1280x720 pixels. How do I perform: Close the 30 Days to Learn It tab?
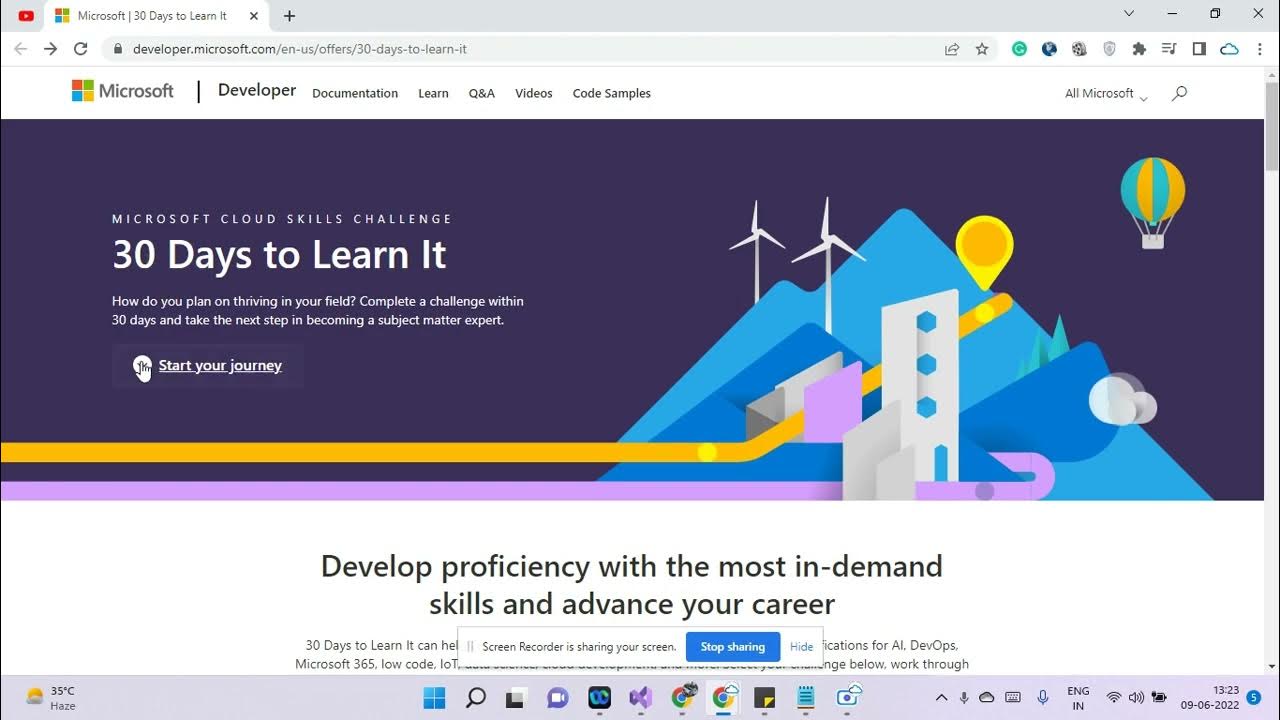[x=254, y=16]
